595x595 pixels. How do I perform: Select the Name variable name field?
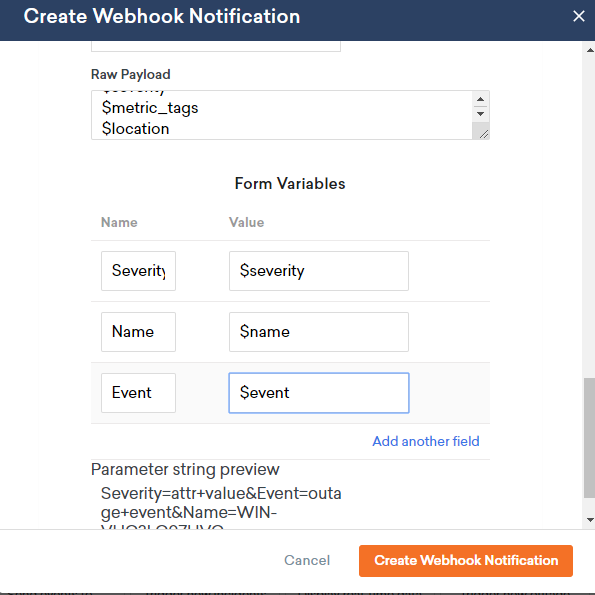click(139, 332)
